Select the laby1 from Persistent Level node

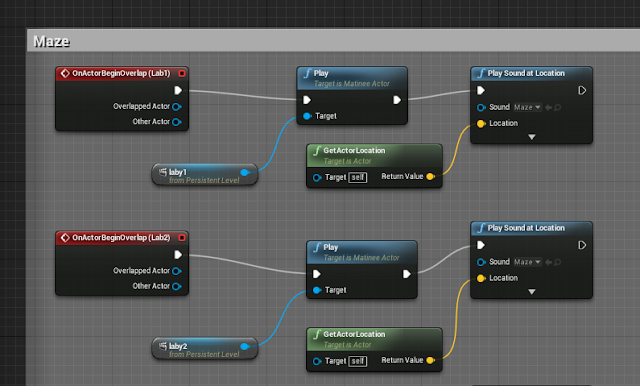point(204,175)
